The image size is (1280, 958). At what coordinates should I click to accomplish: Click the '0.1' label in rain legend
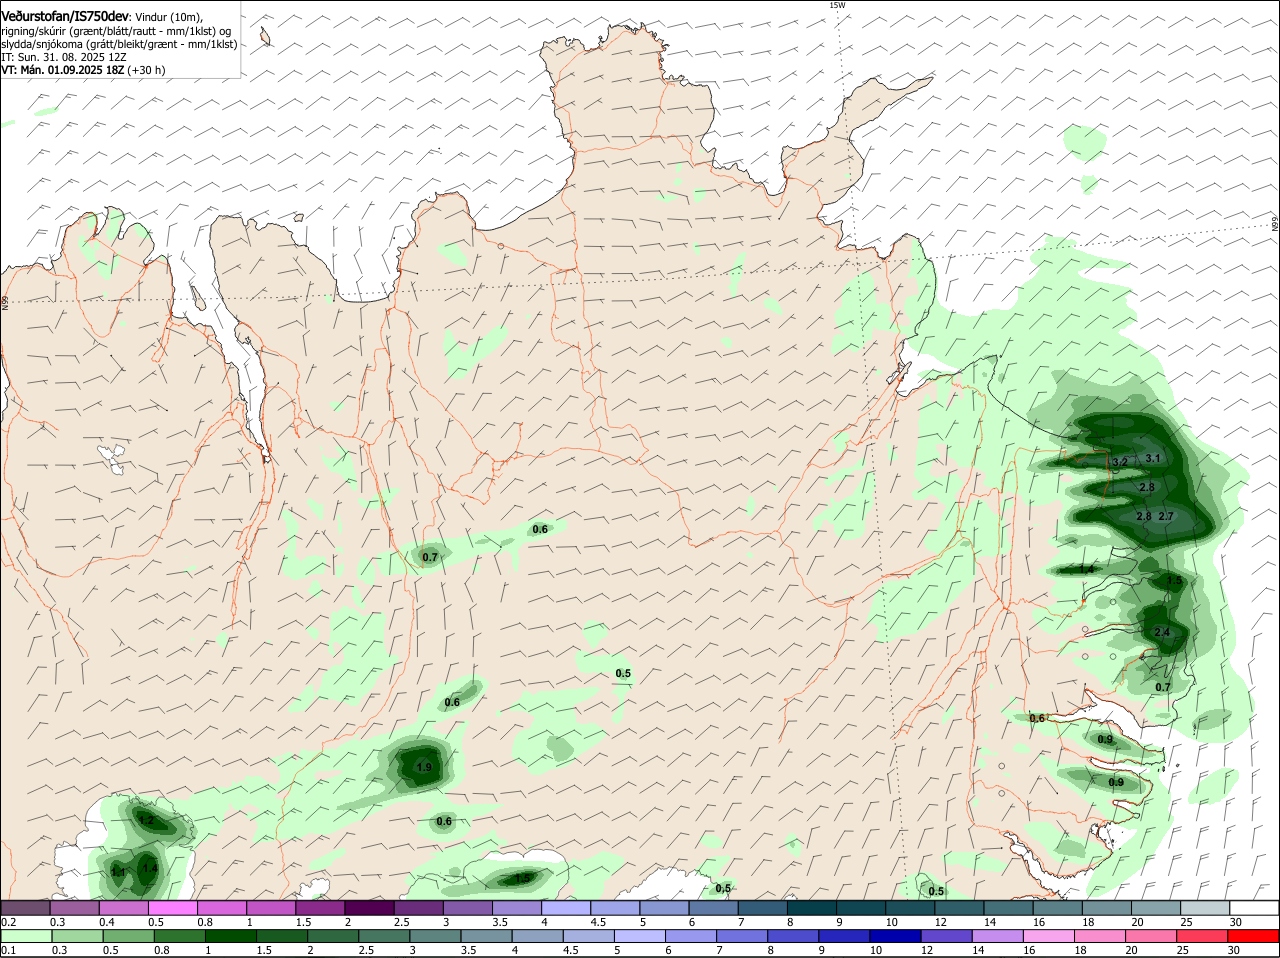(x=8, y=950)
